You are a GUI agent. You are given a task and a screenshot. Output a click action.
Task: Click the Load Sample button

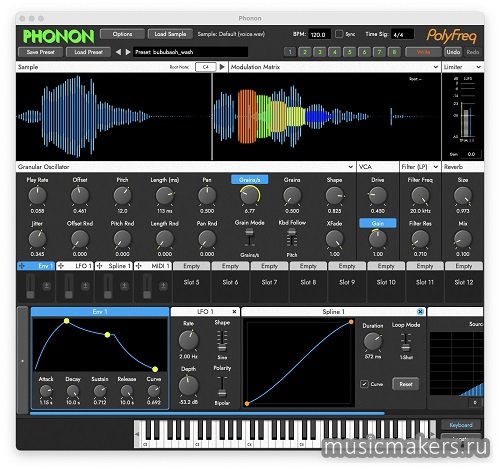click(170, 34)
